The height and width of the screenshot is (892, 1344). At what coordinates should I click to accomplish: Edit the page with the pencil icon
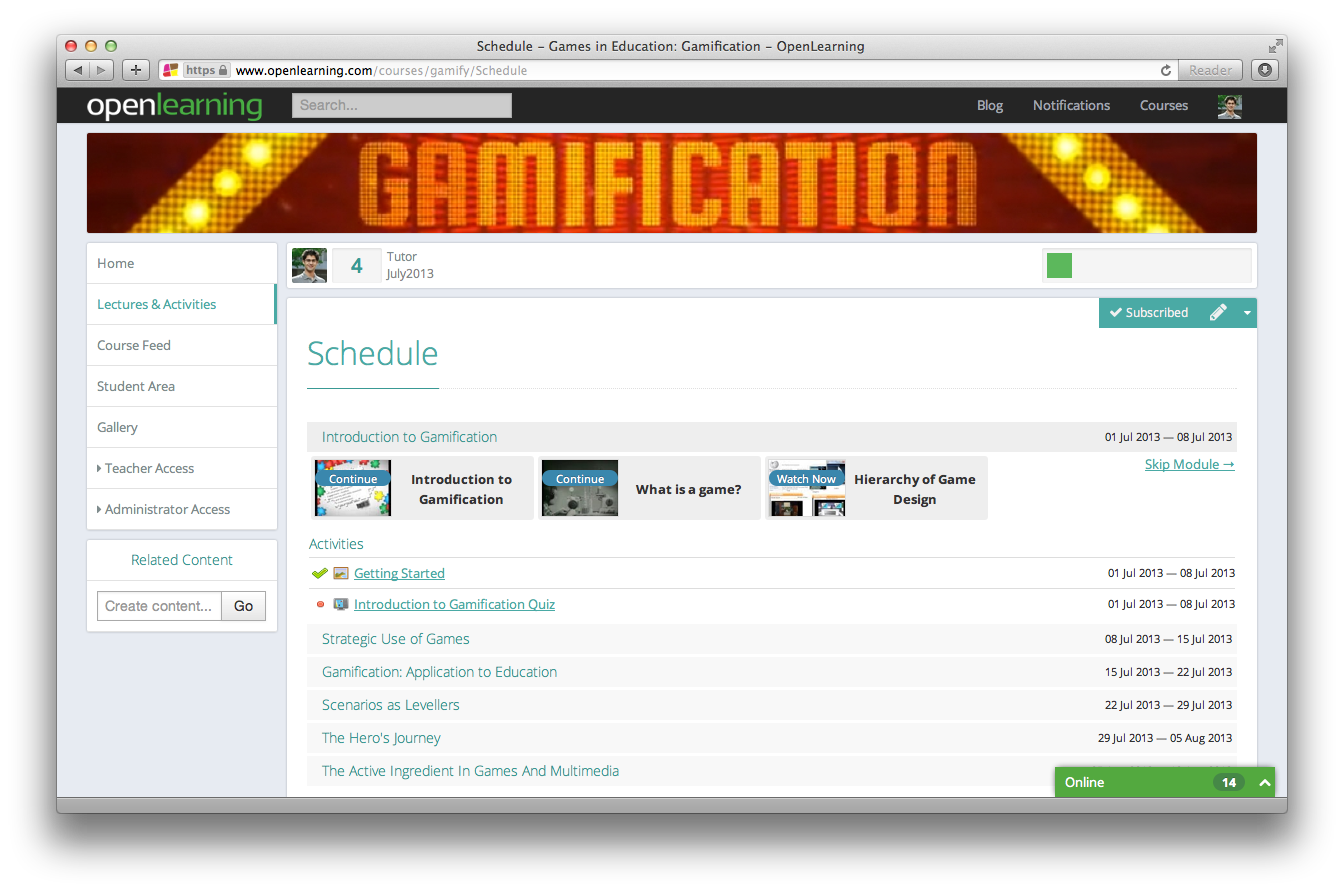click(1218, 312)
